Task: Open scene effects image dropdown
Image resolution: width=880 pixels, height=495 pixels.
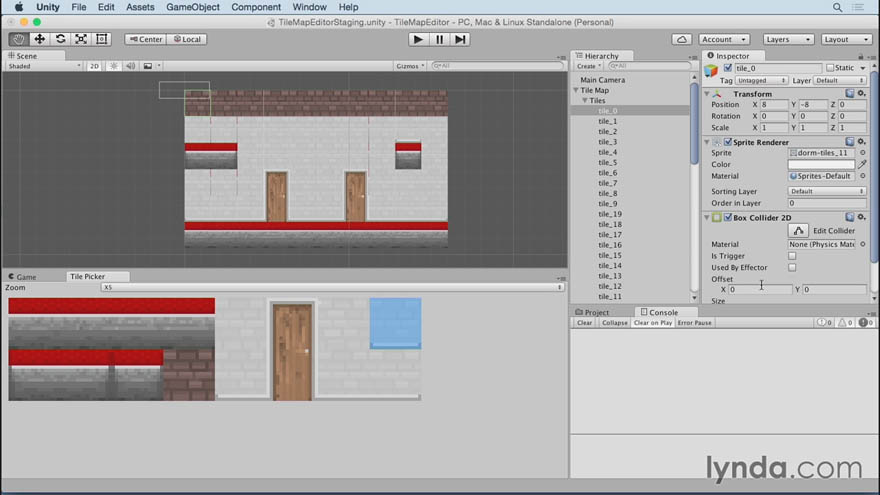Action: click(x=151, y=66)
